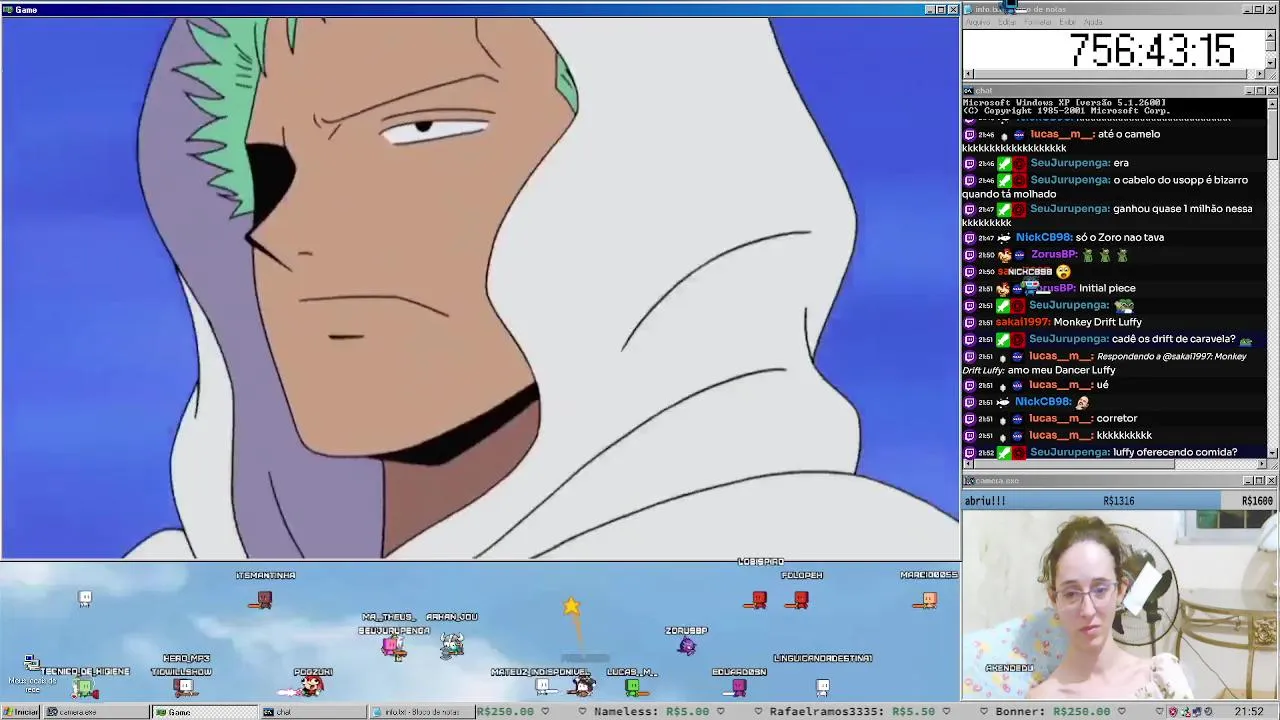Select the ARHAN_JOU viking avatar sprite

pos(452,645)
